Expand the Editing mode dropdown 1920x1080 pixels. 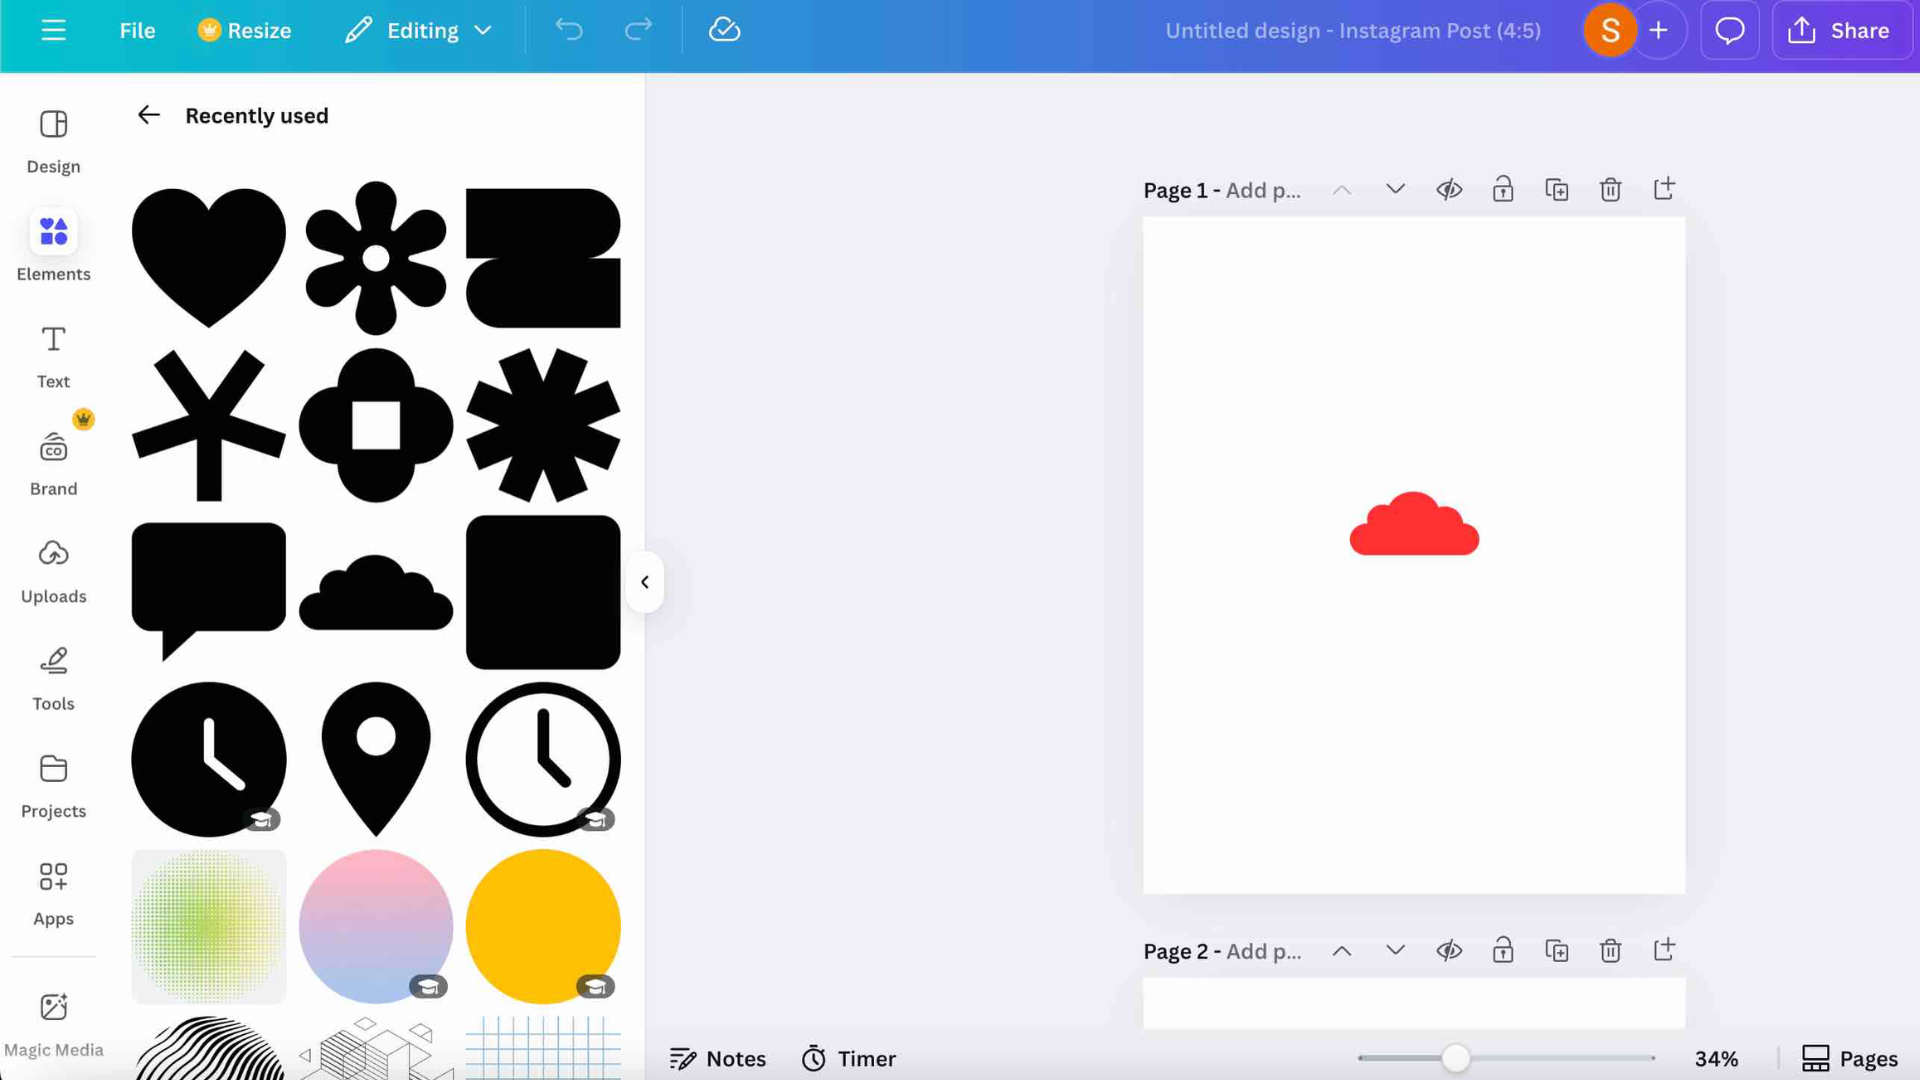[x=420, y=30]
